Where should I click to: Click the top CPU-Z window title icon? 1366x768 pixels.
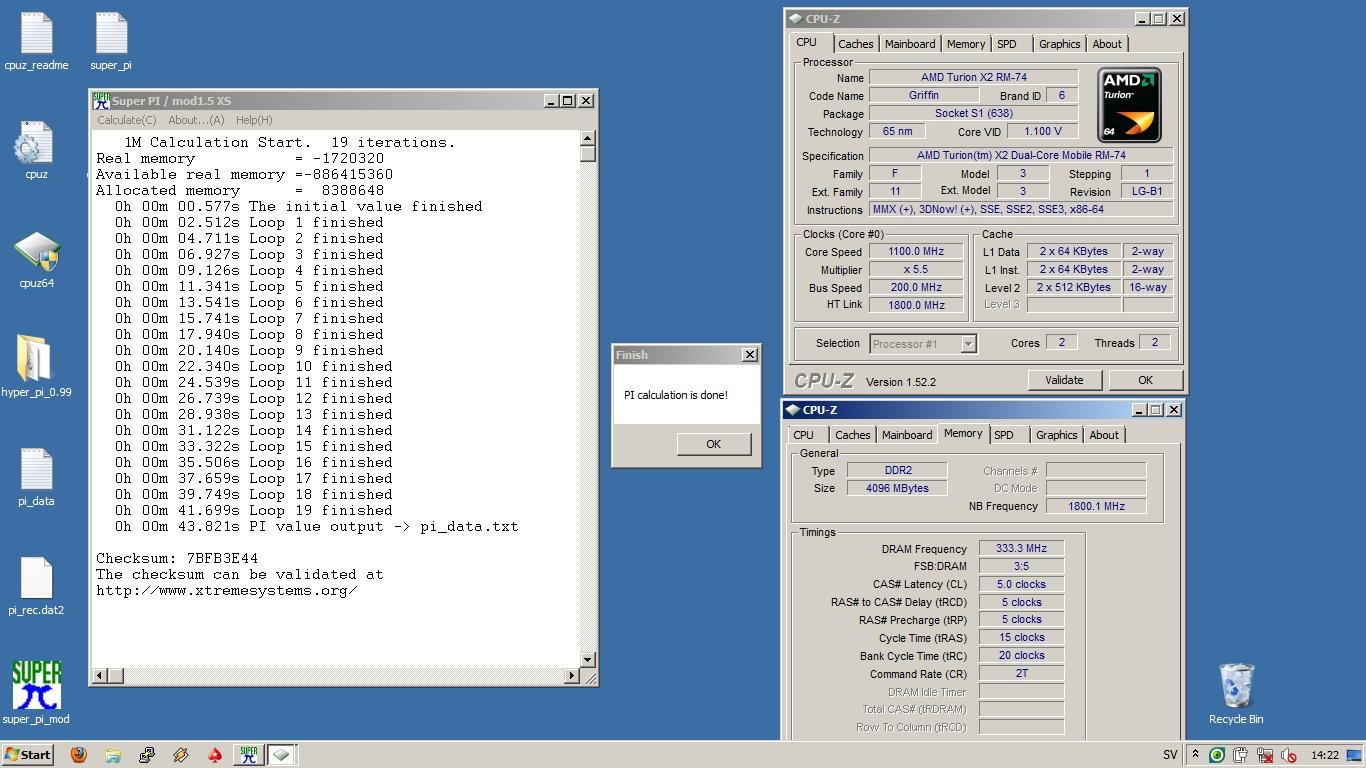(x=795, y=18)
